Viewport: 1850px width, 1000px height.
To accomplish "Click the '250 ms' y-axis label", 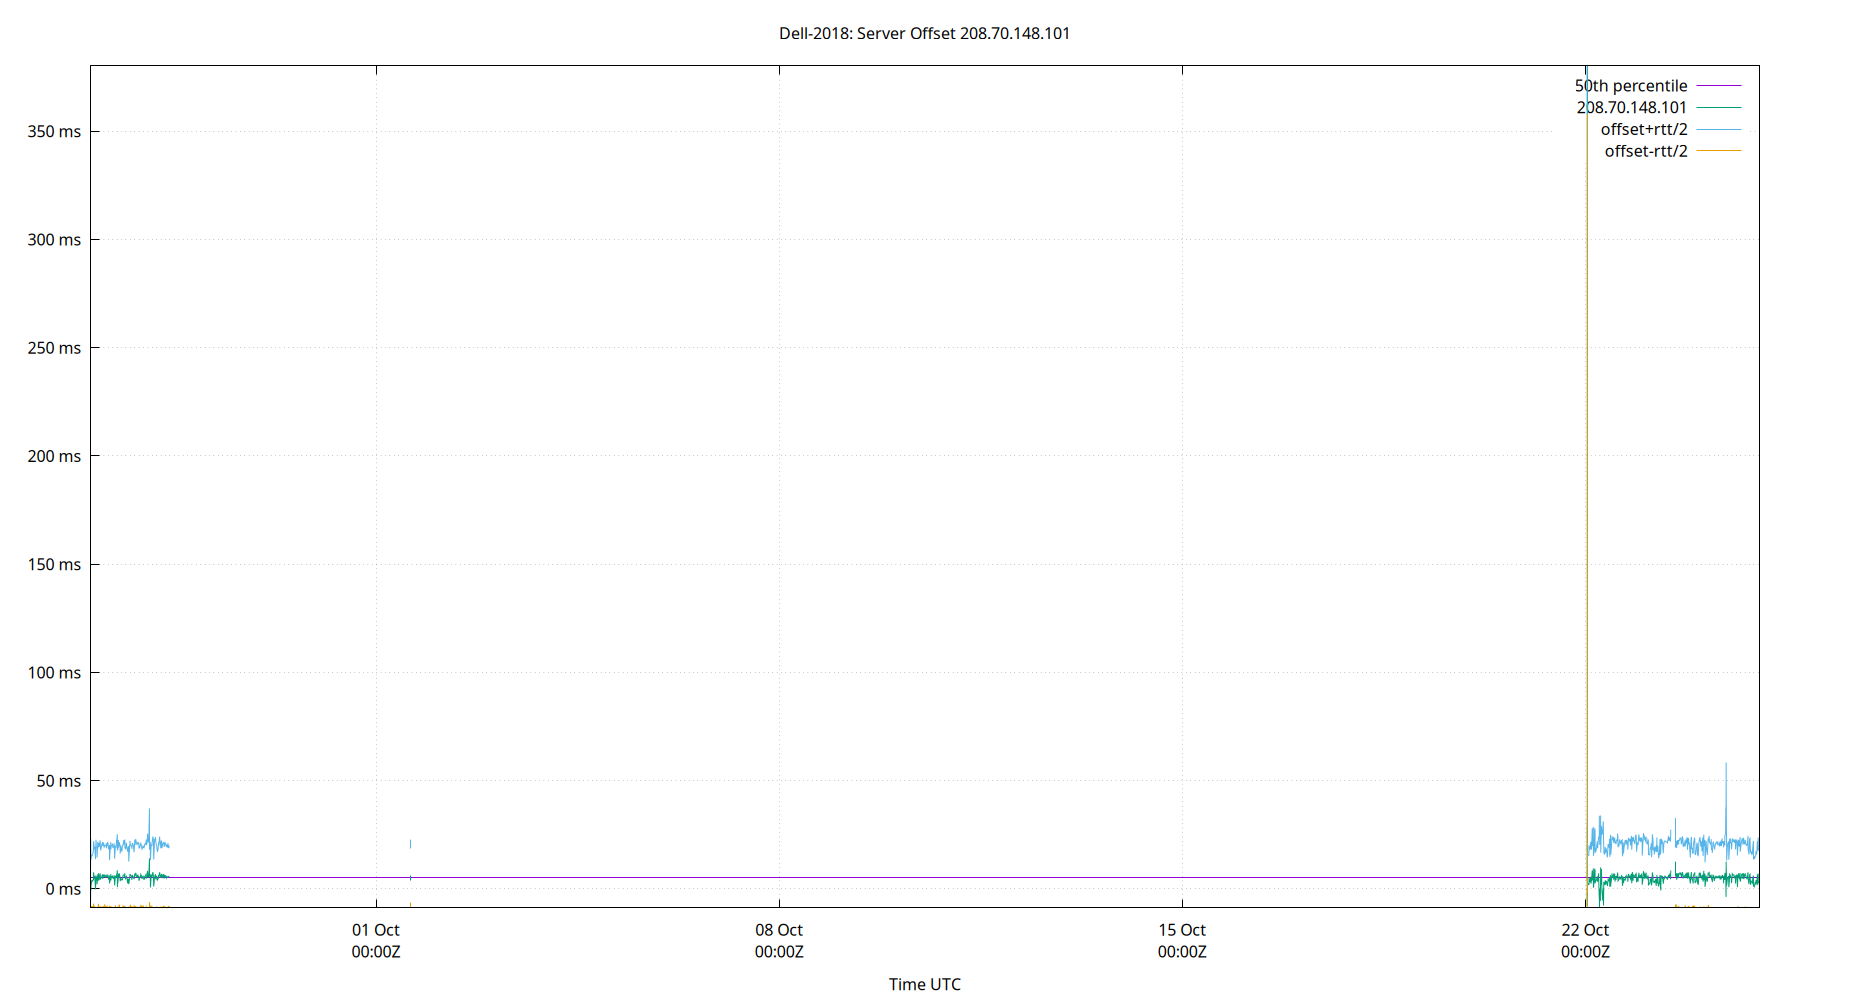I will click(x=54, y=348).
